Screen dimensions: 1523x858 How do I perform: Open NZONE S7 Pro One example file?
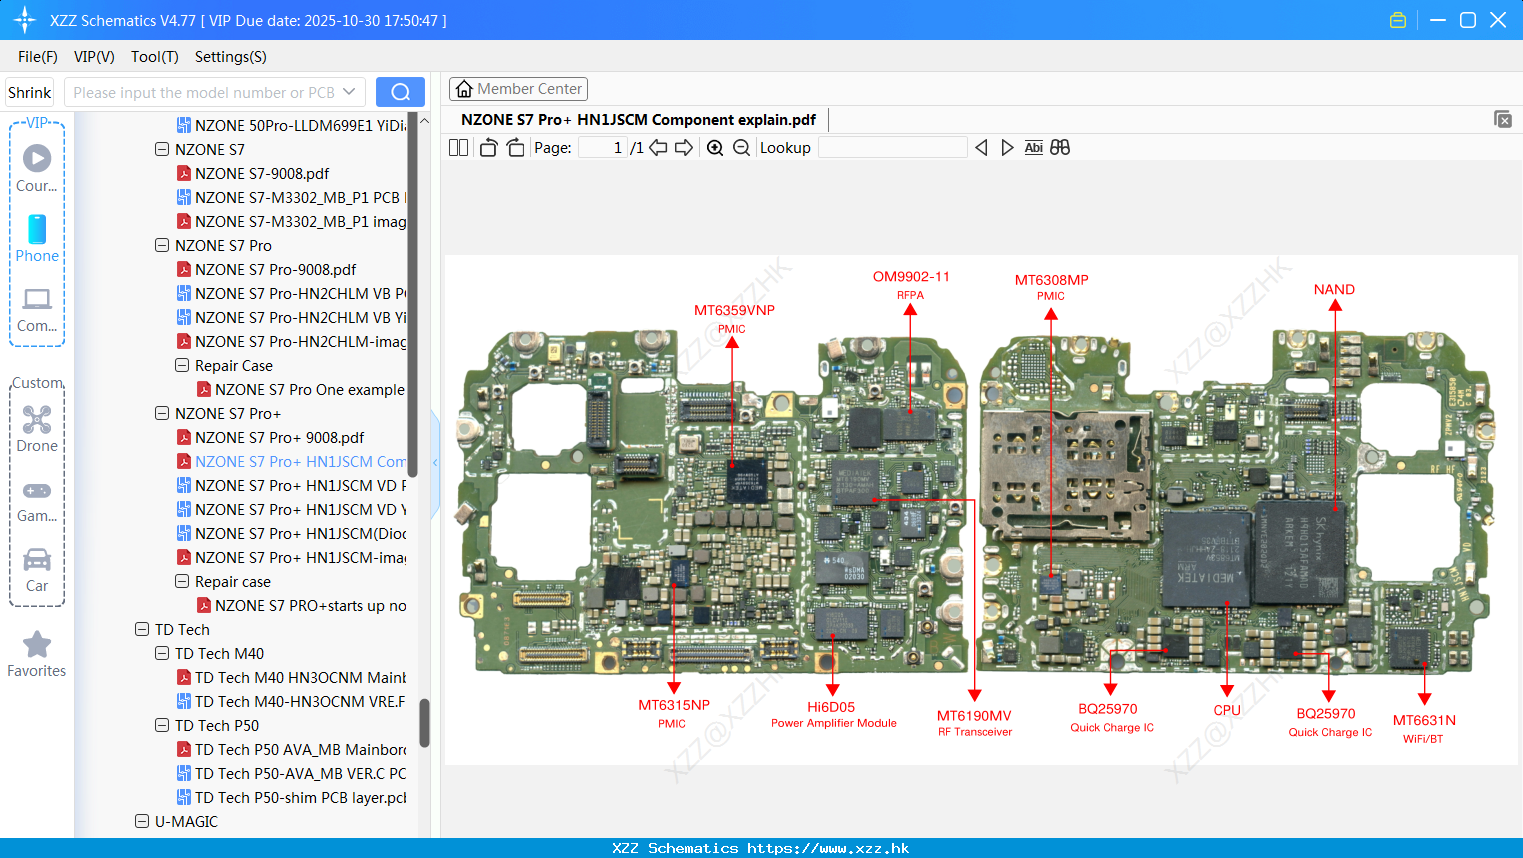[x=309, y=389]
